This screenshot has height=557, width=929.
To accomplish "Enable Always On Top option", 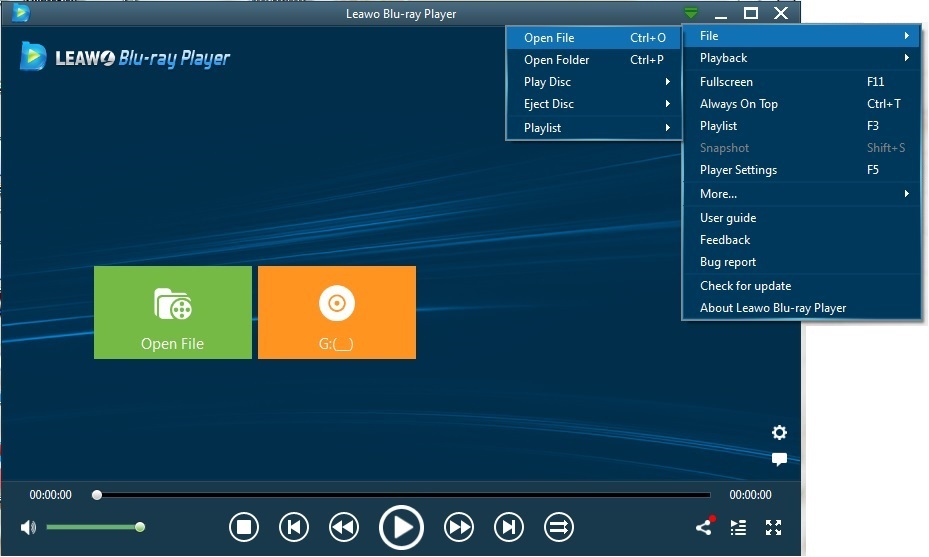I will (x=738, y=104).
